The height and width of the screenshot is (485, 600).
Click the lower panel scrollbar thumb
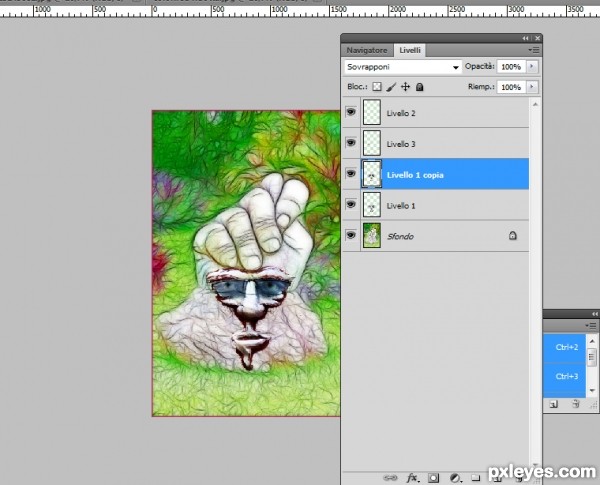coord(592,357)
